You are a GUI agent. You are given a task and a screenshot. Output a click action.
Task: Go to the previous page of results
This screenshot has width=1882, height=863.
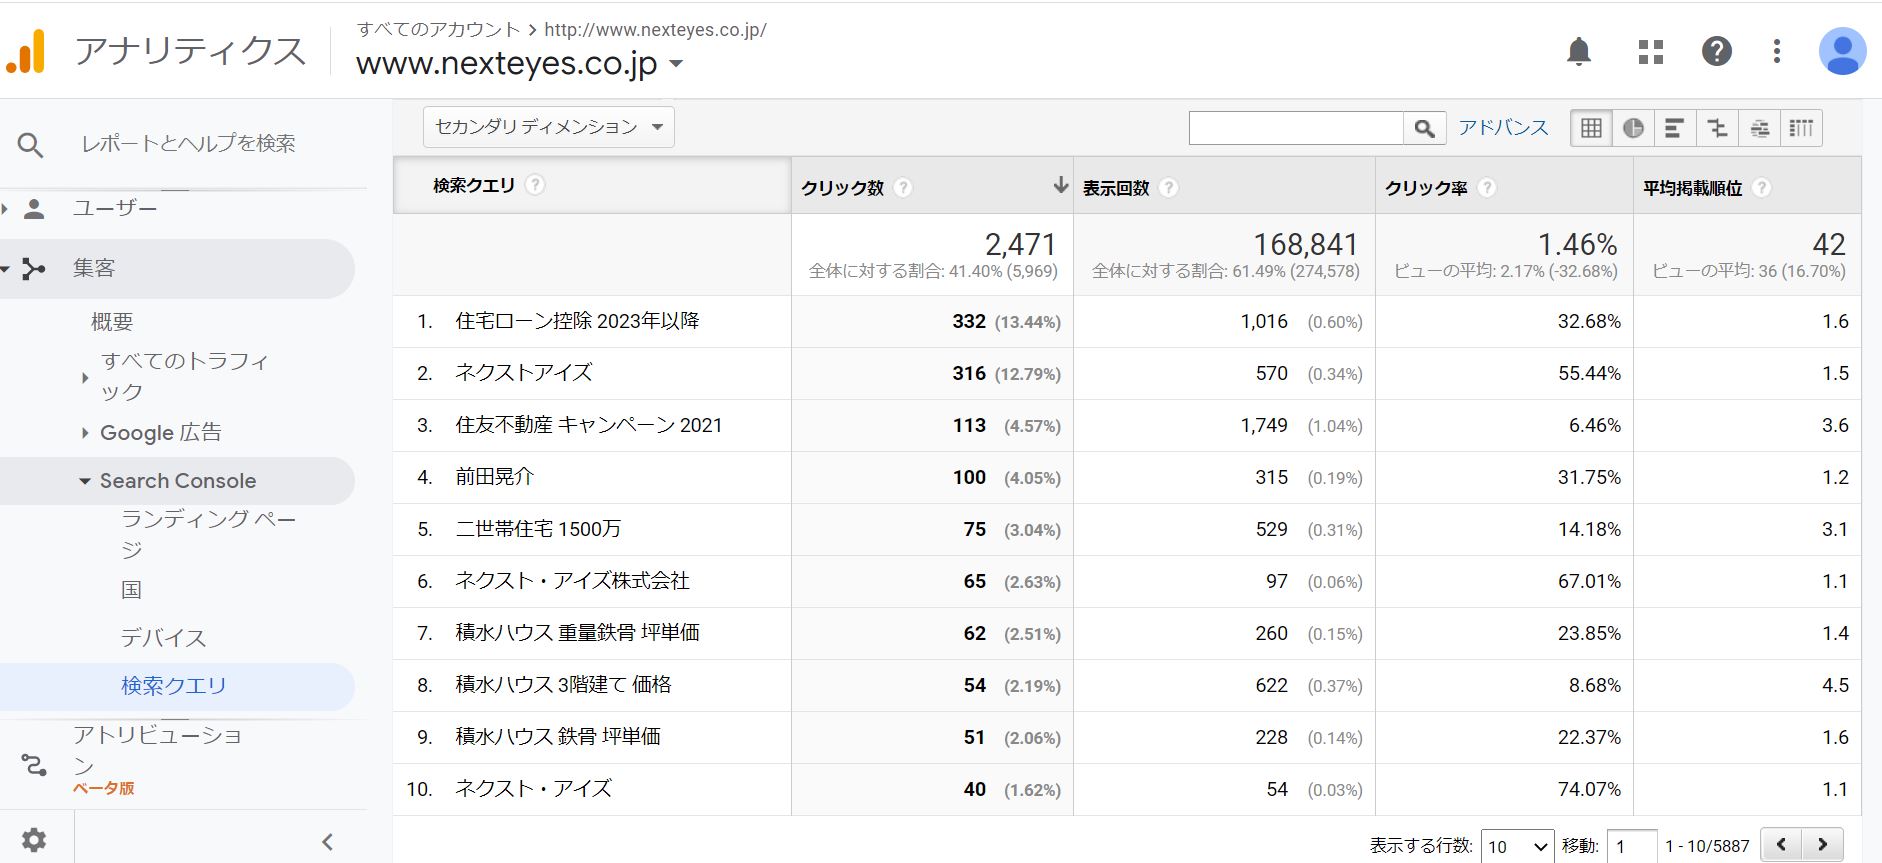(x=1781, y=845)
